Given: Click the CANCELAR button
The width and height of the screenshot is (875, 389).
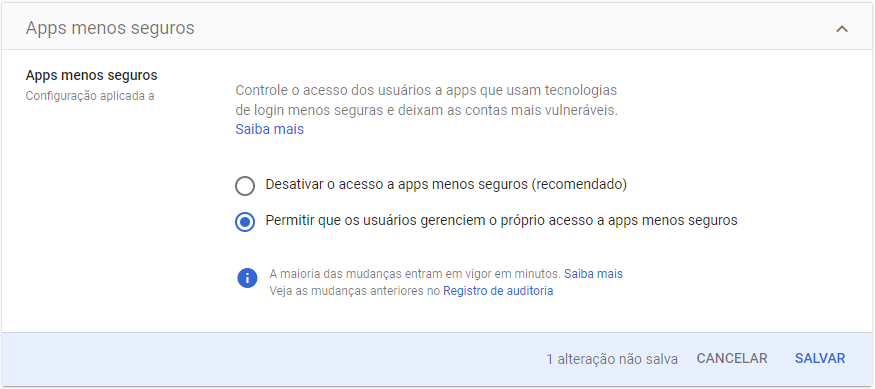Looking at the screenshot, I should point(732,358).
